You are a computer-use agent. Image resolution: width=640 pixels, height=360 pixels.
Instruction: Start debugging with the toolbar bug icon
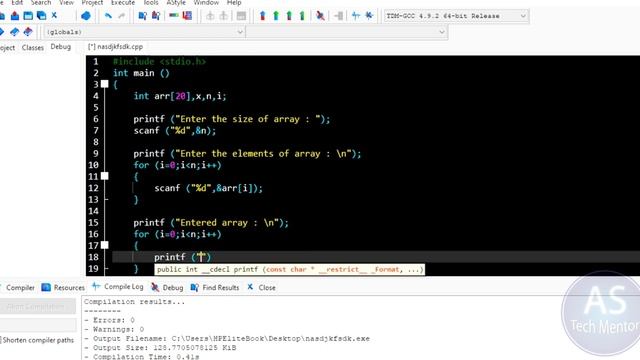(320, 16)
